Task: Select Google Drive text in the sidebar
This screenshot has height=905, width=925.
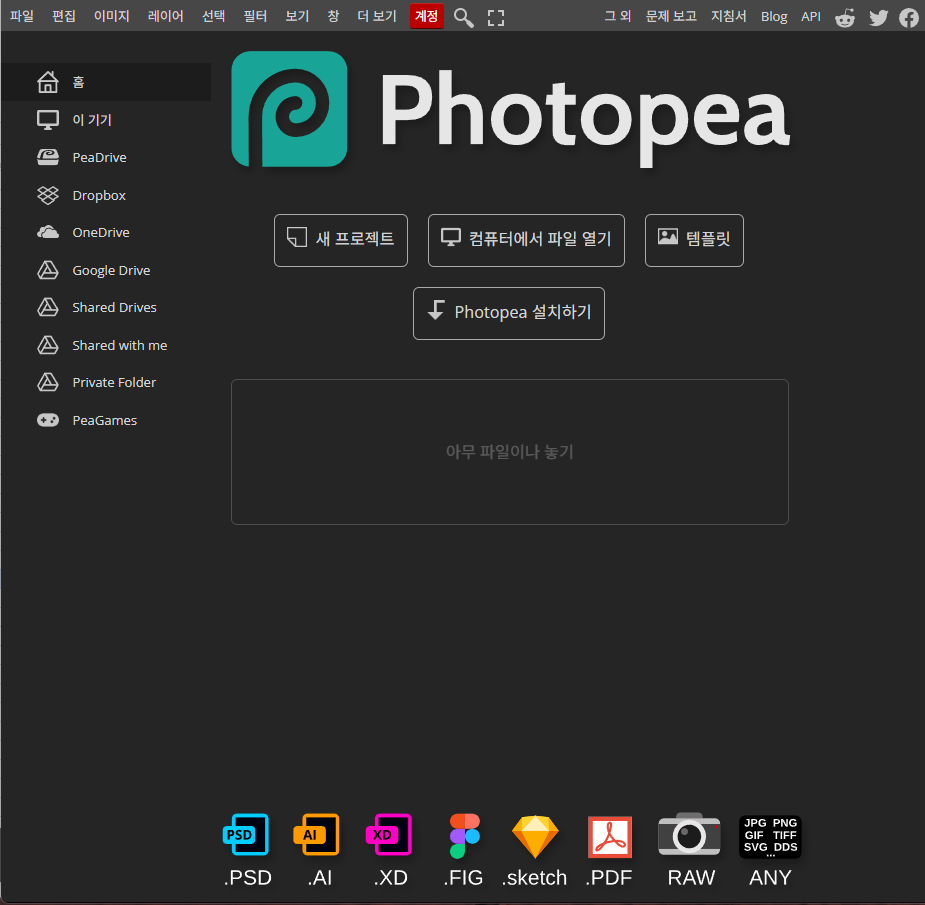Action: pyautogui.click(x=111, y=270)
